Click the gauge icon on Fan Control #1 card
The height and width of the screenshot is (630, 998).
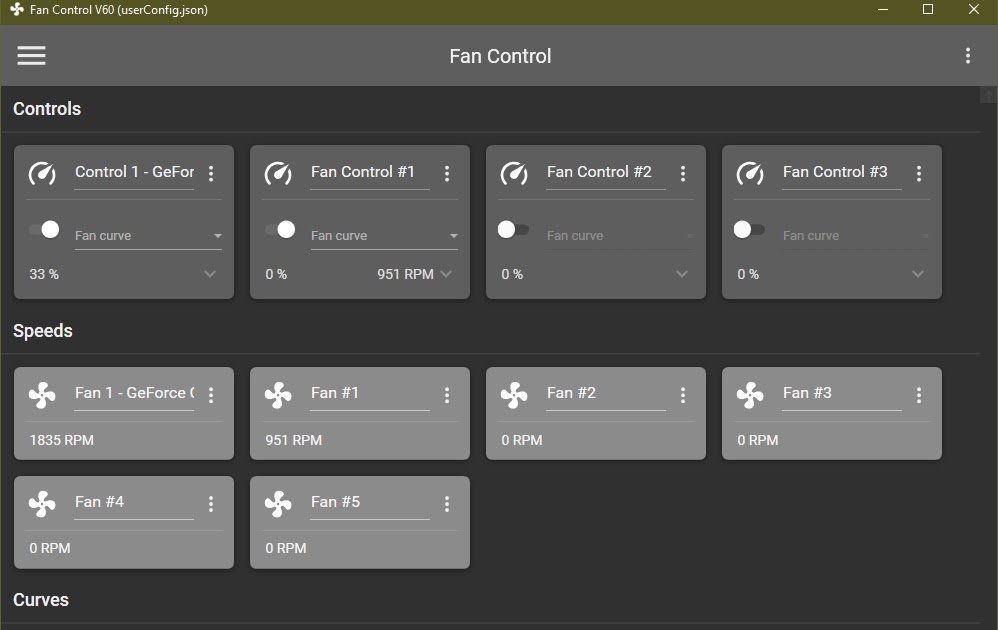point(277,173)
